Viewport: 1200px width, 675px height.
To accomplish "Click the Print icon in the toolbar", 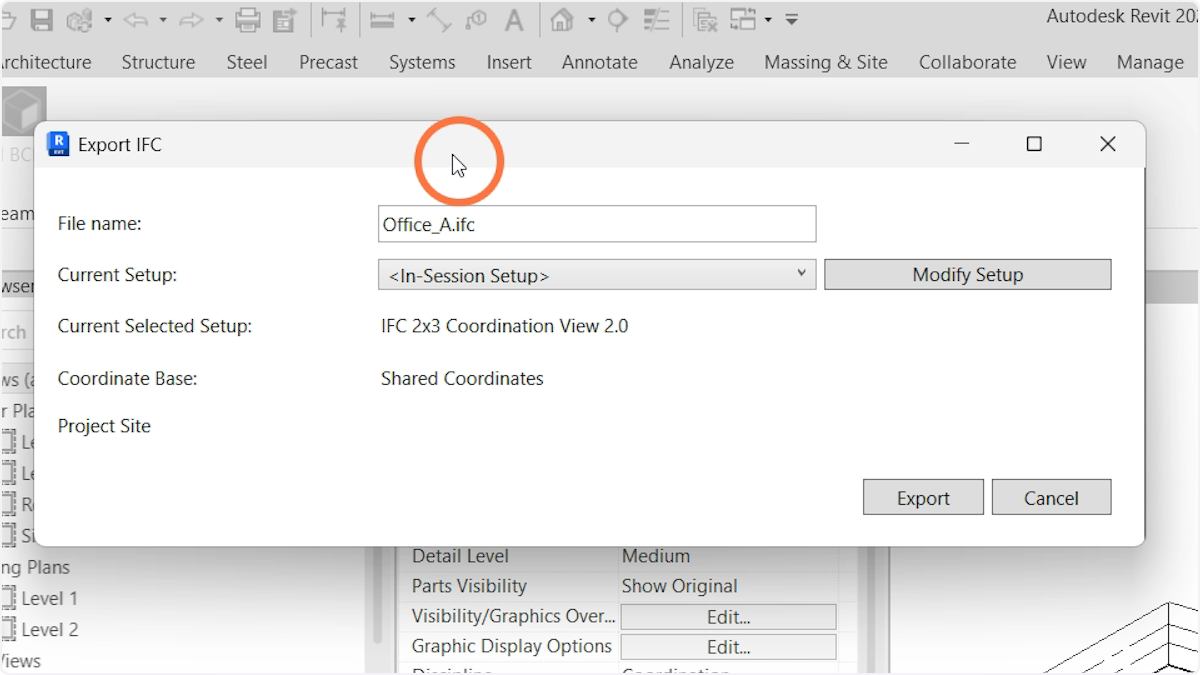I will click(248, 19).
